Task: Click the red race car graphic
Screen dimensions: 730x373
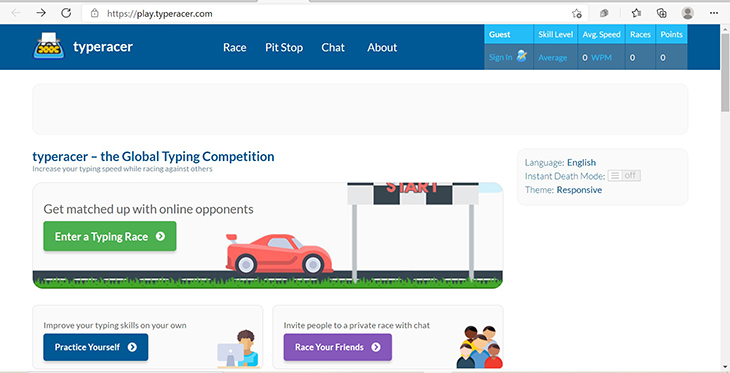Action: point(279,254)
